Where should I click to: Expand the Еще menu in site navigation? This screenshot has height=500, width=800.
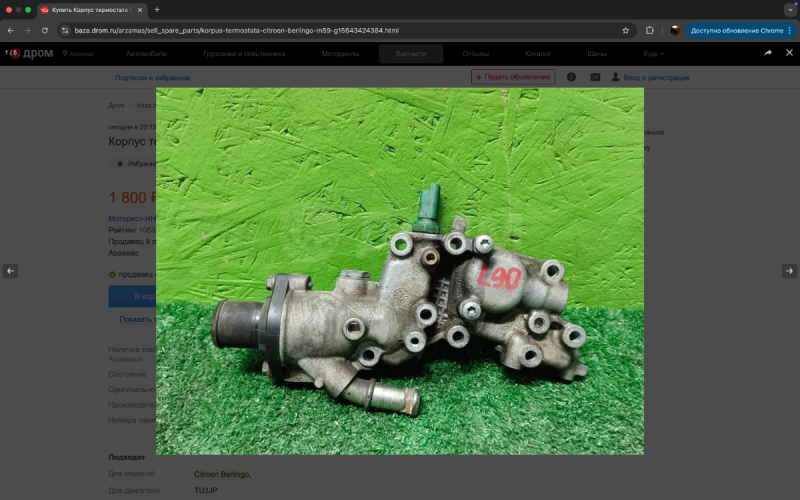(653, 53)
